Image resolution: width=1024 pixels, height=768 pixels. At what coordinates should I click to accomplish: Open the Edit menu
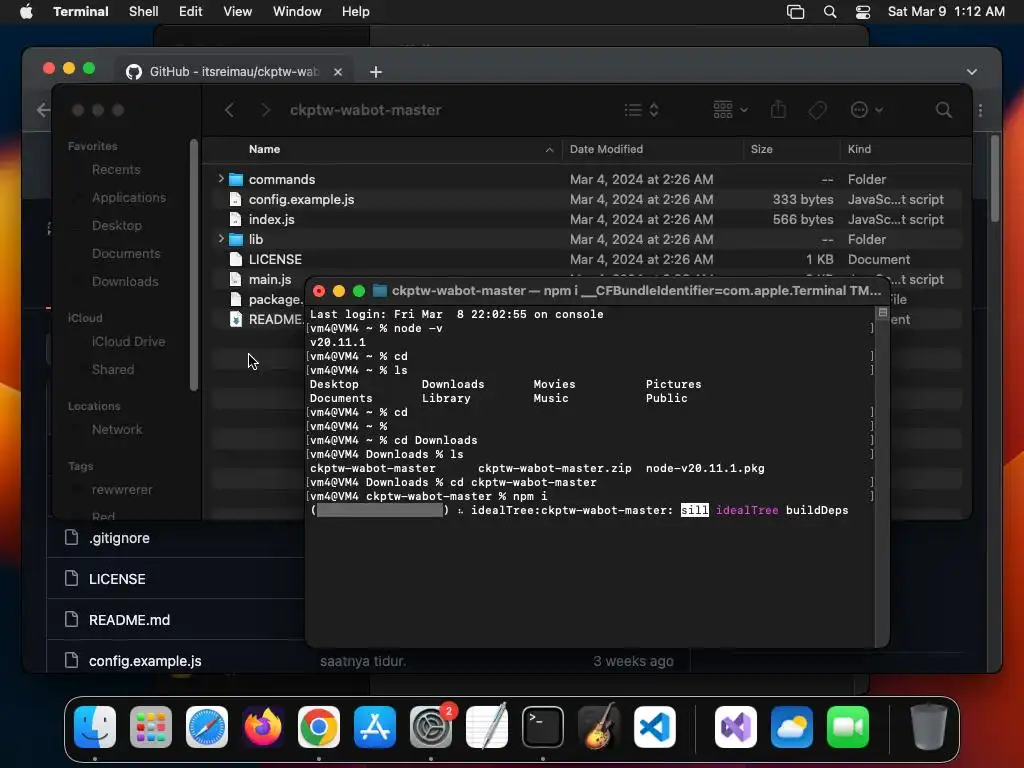coord(190,12)
